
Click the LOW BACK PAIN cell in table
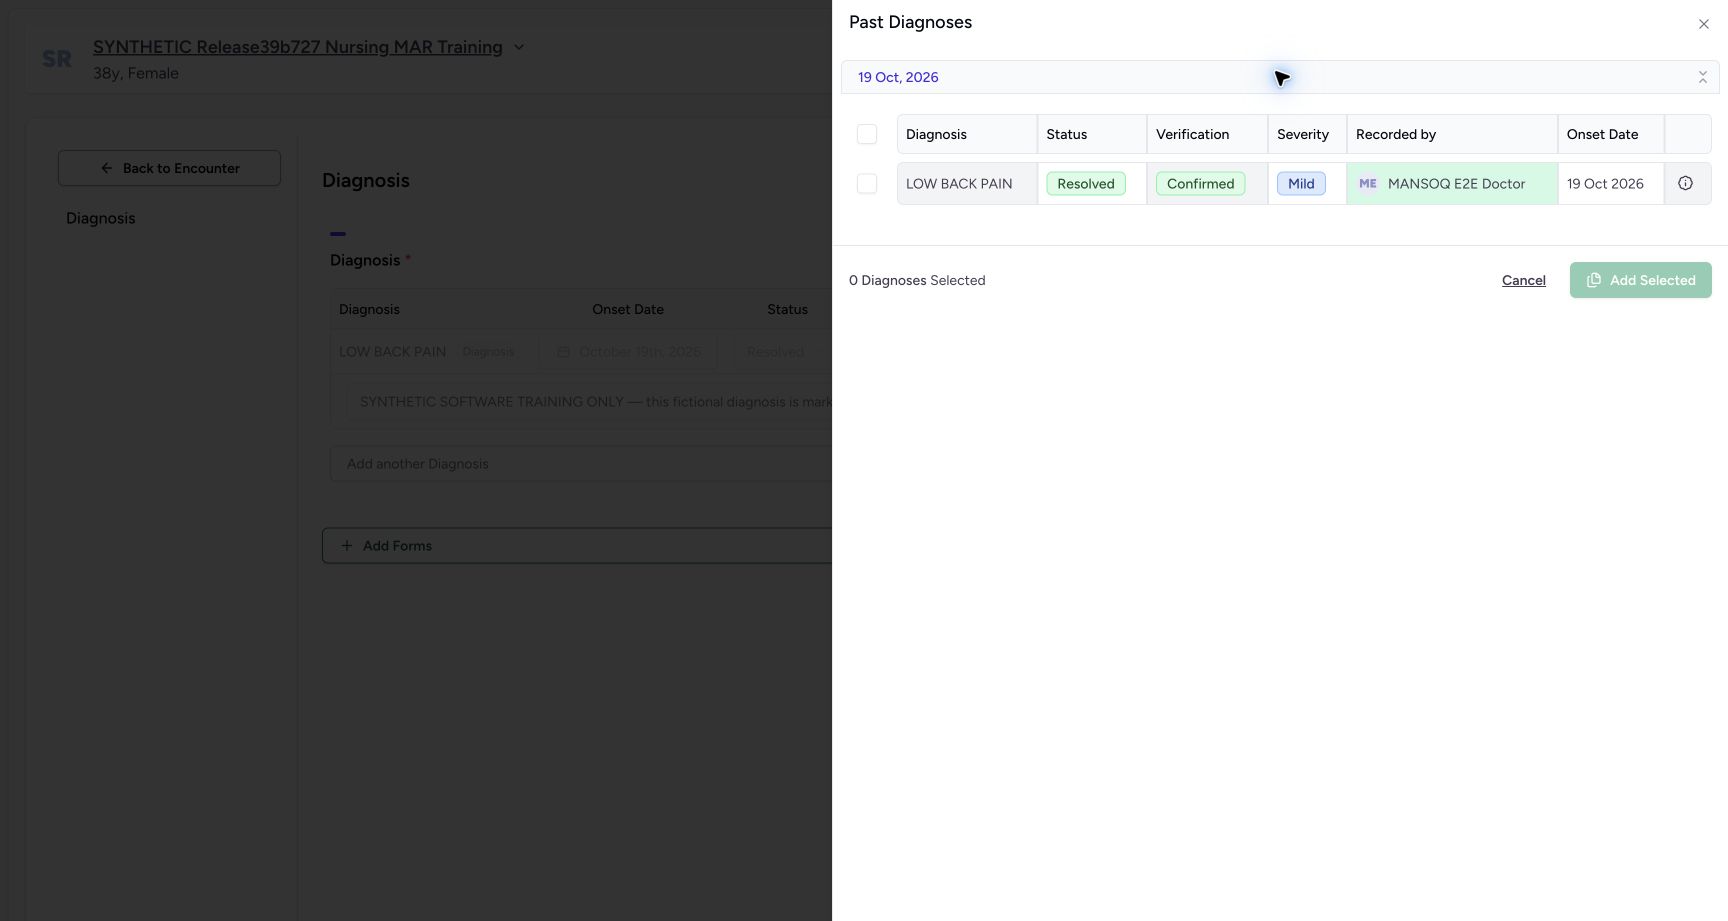(x=967, y=184)
